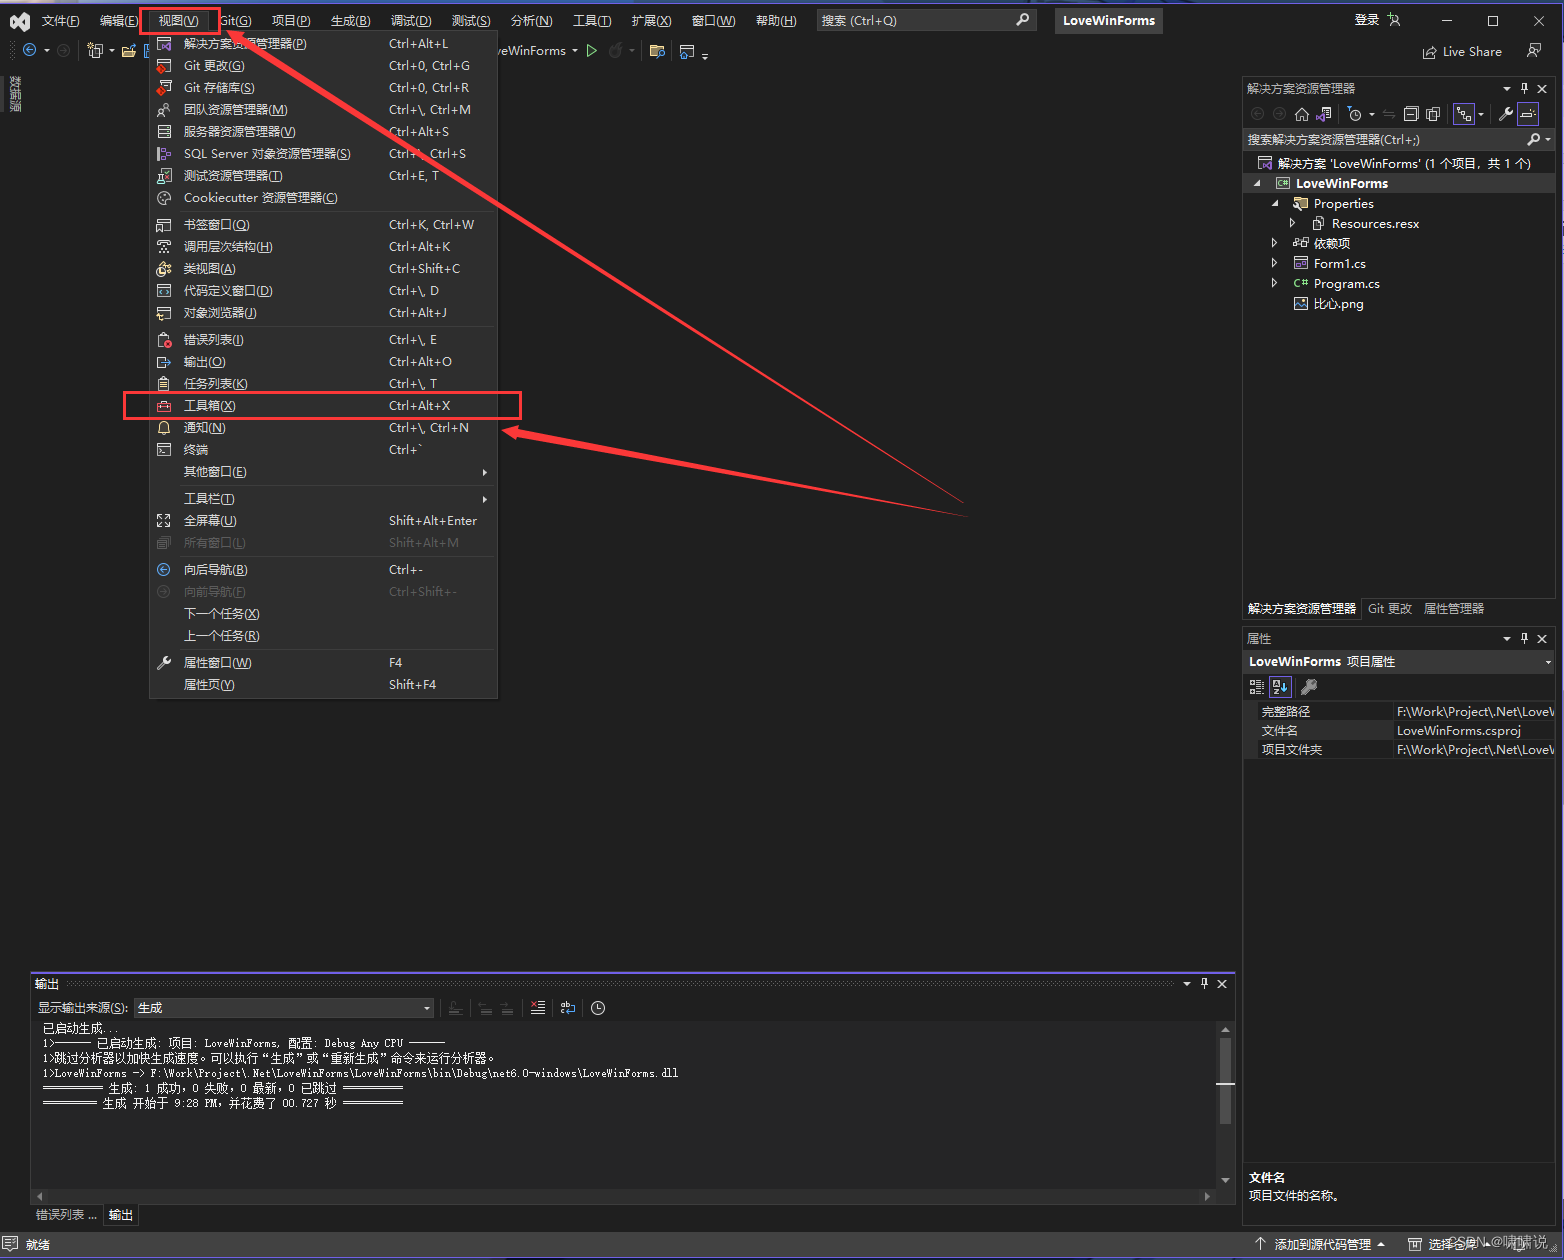
Task: Click Solution Explorer search options dropdown arrow
Action: pyautogui.click(x=1548, y=140)
